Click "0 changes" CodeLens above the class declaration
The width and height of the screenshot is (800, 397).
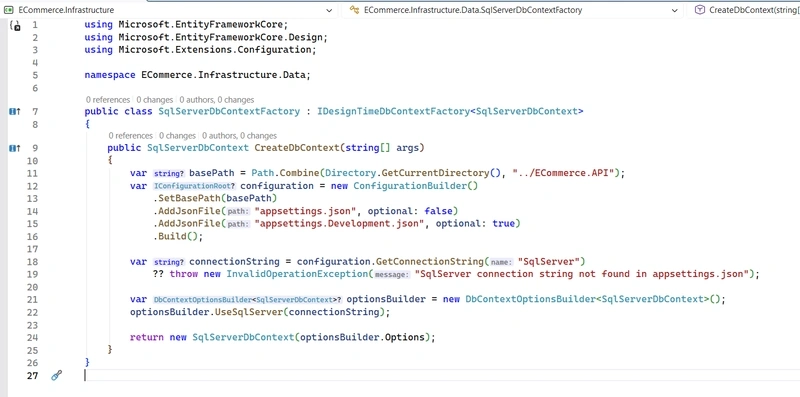155,100
